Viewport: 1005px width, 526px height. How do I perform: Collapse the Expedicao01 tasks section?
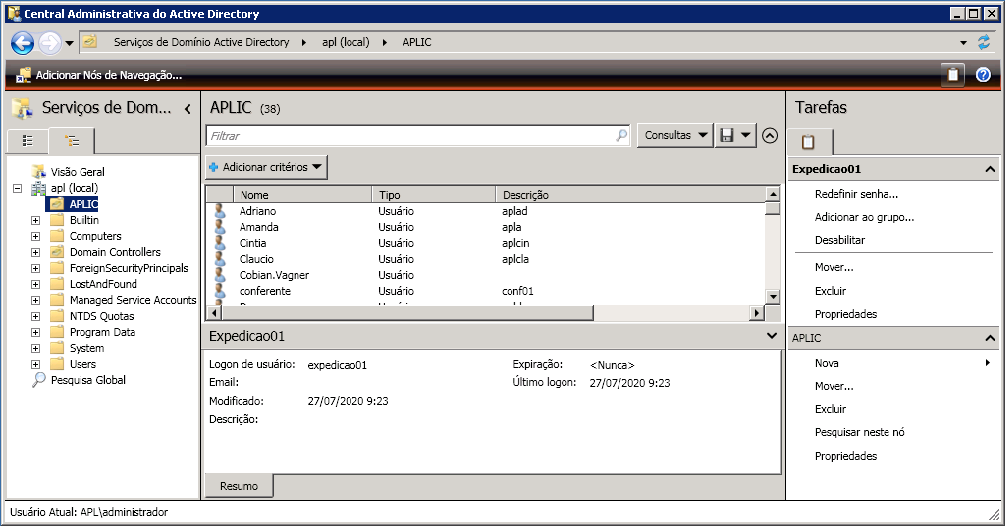[990, 169]
